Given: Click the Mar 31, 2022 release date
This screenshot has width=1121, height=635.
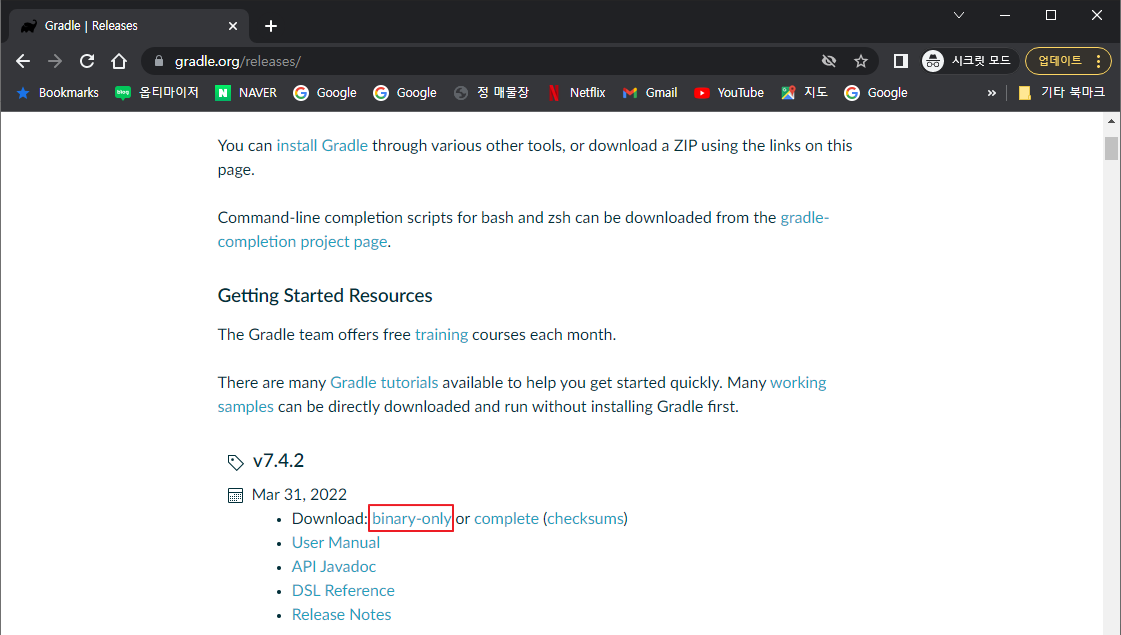Looking at the screenshot, I should point(299,495).
